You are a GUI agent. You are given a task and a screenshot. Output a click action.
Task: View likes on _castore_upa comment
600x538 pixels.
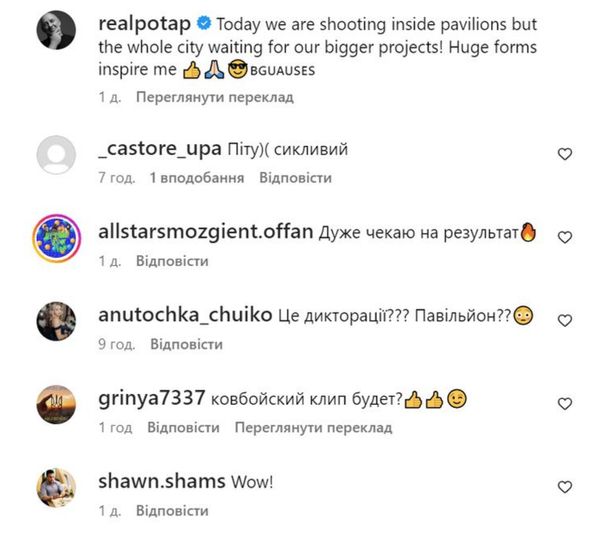197,178
